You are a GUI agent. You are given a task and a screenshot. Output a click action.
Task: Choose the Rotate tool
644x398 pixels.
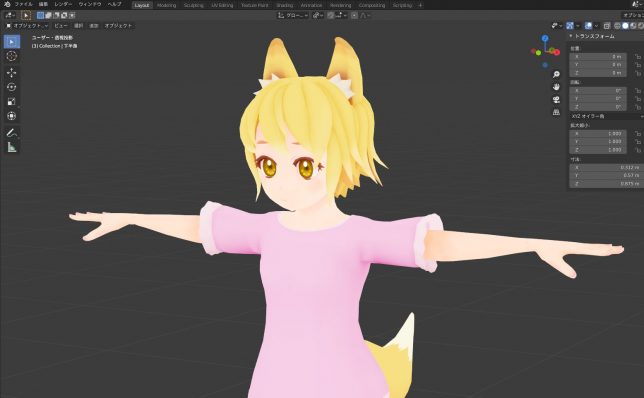click(x=12, y=87)
